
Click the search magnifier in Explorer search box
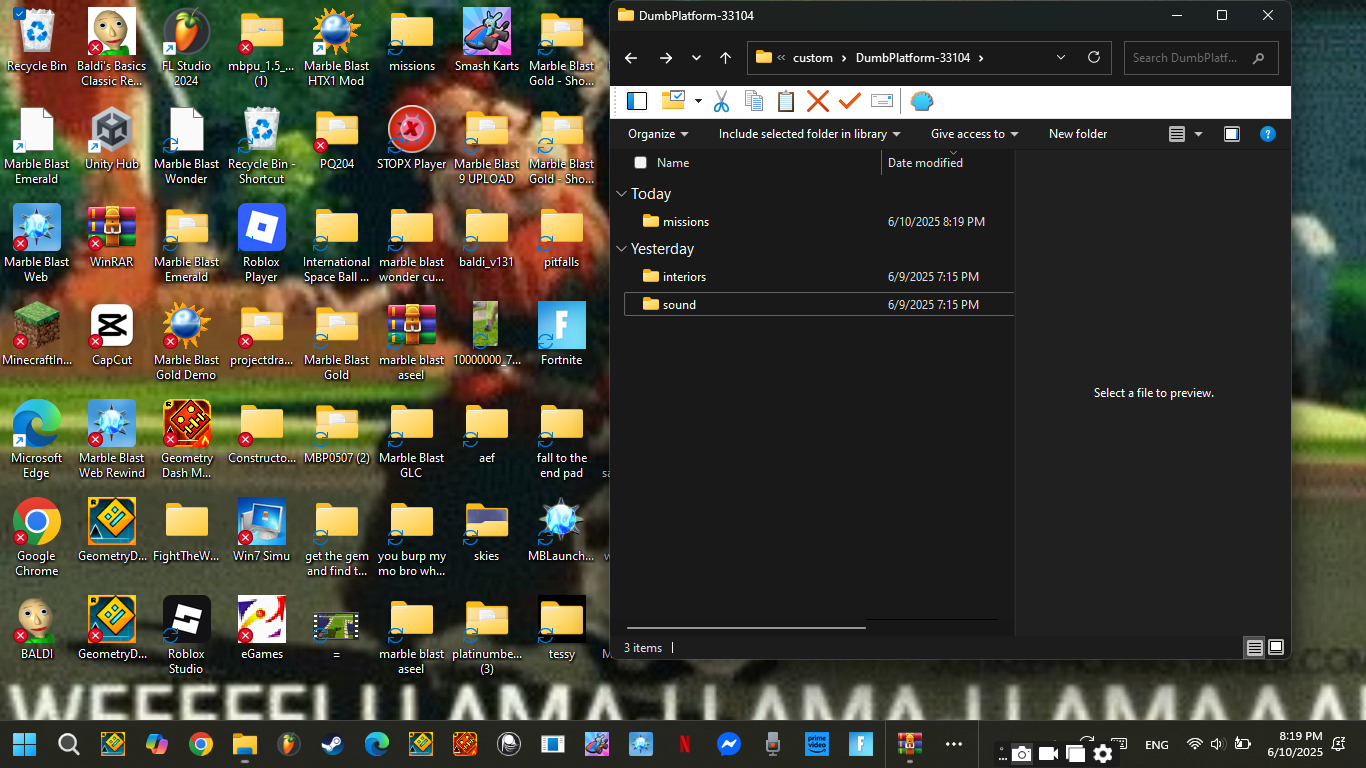[x=1258, y=58]
